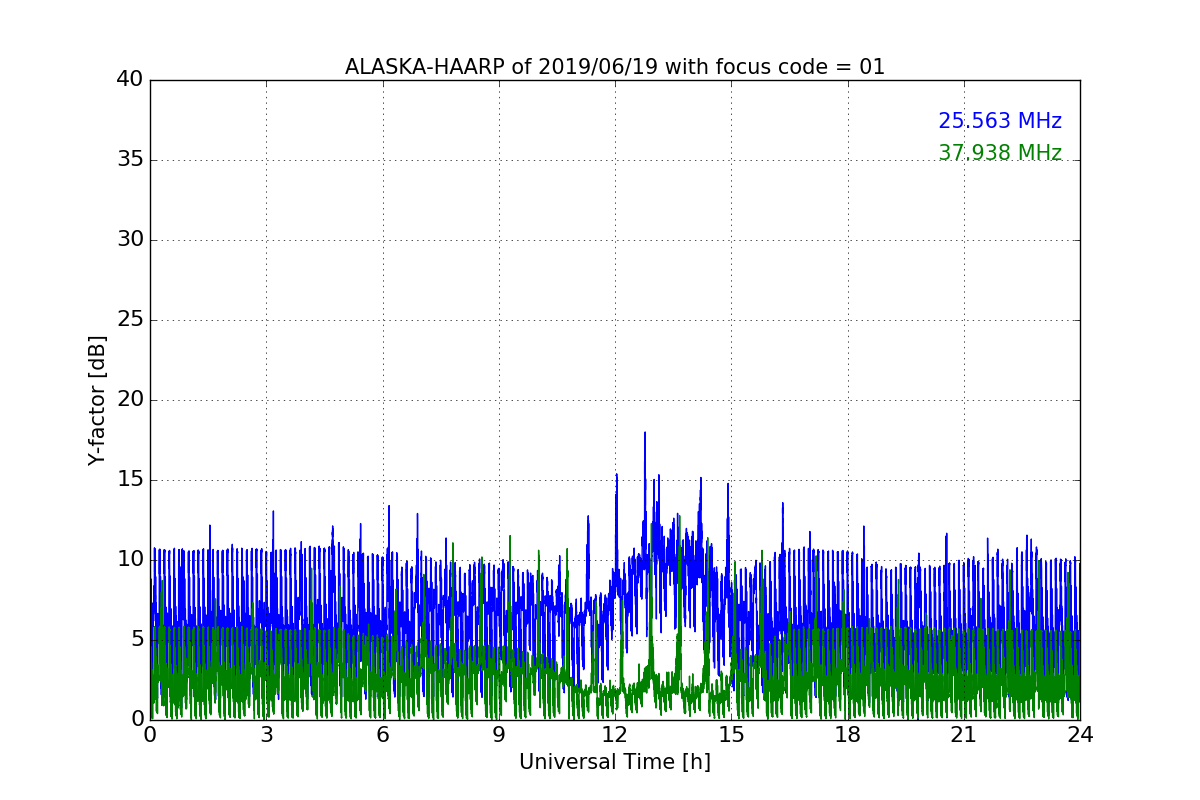This screenshot has width=1200, height=800.
Task: Click the Y-factor [dB] axis label
Action: click(x=97, y=400)
